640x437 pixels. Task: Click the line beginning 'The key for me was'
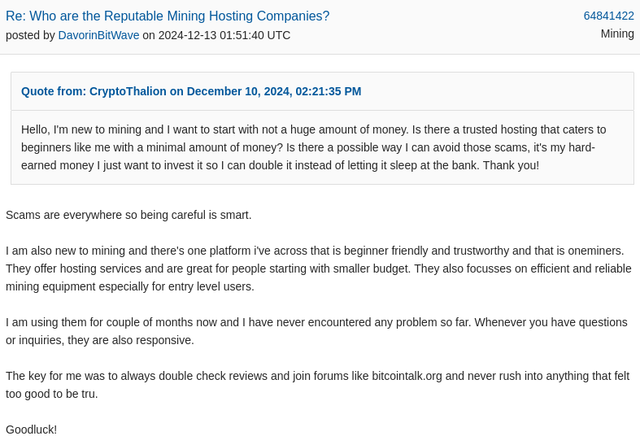318,376
